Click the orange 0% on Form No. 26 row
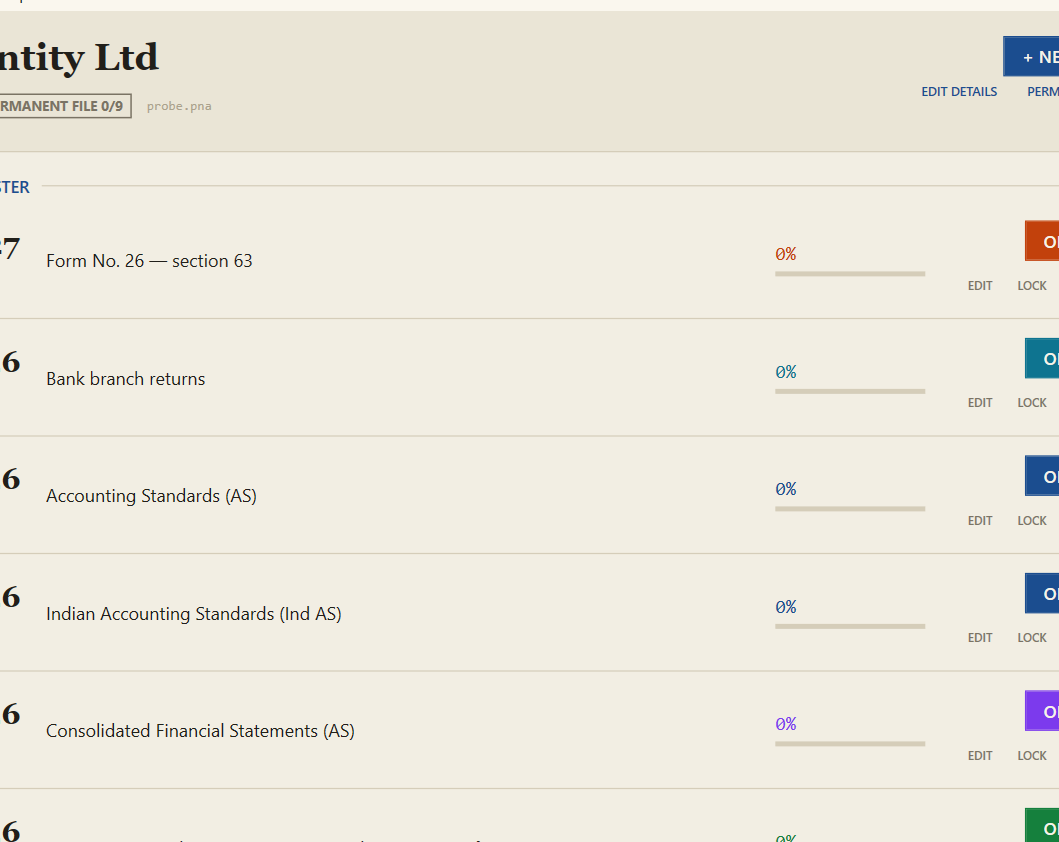 (785, 254)
